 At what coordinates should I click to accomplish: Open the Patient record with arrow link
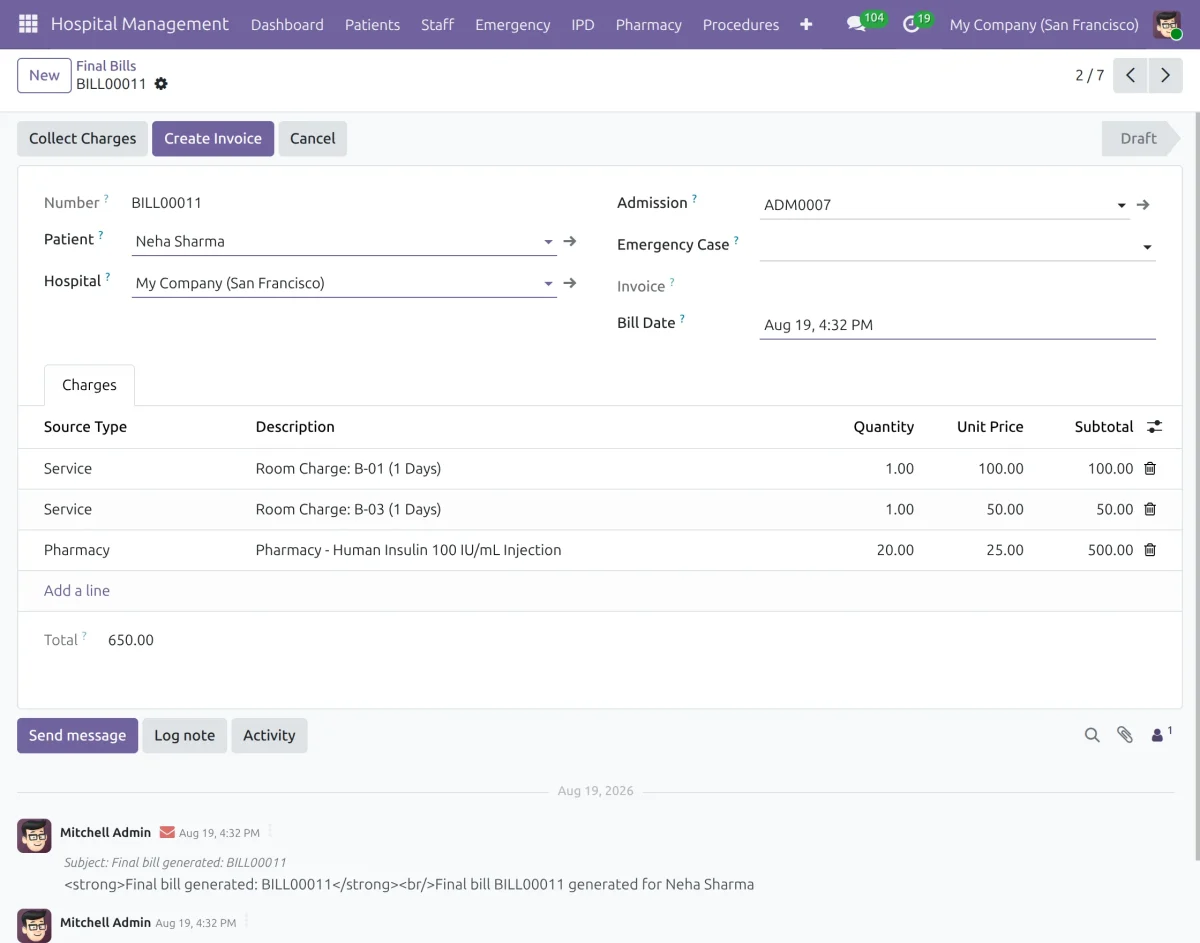(x=570, y=241)
